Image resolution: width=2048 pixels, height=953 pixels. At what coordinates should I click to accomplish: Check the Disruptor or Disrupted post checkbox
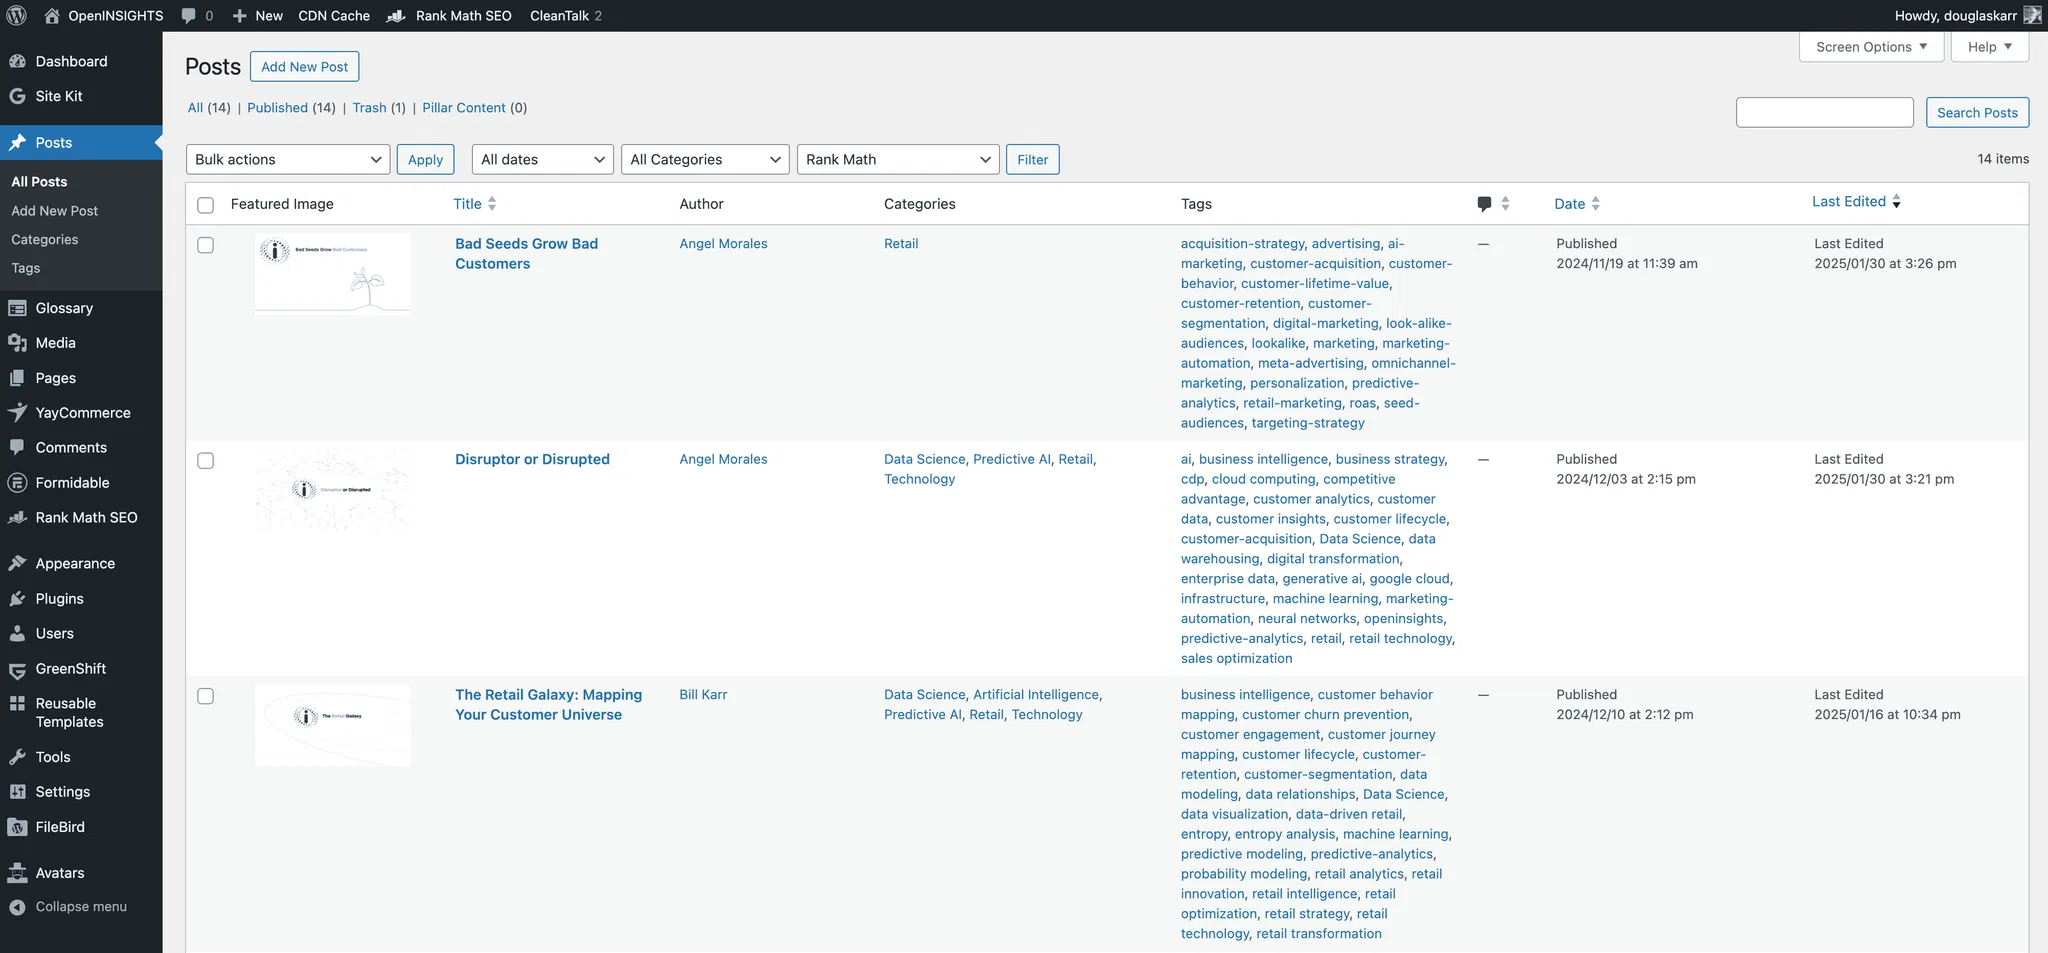[x=206, y=461]
